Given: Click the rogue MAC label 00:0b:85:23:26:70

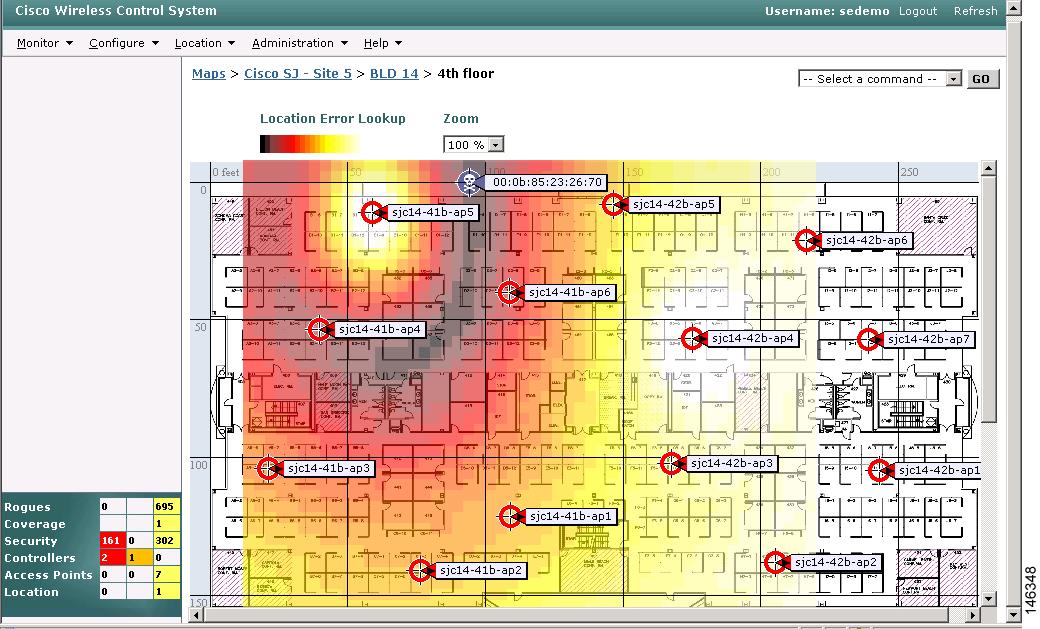Looking at the screenshot, I should pyautogui.click(x=547, y=182).
